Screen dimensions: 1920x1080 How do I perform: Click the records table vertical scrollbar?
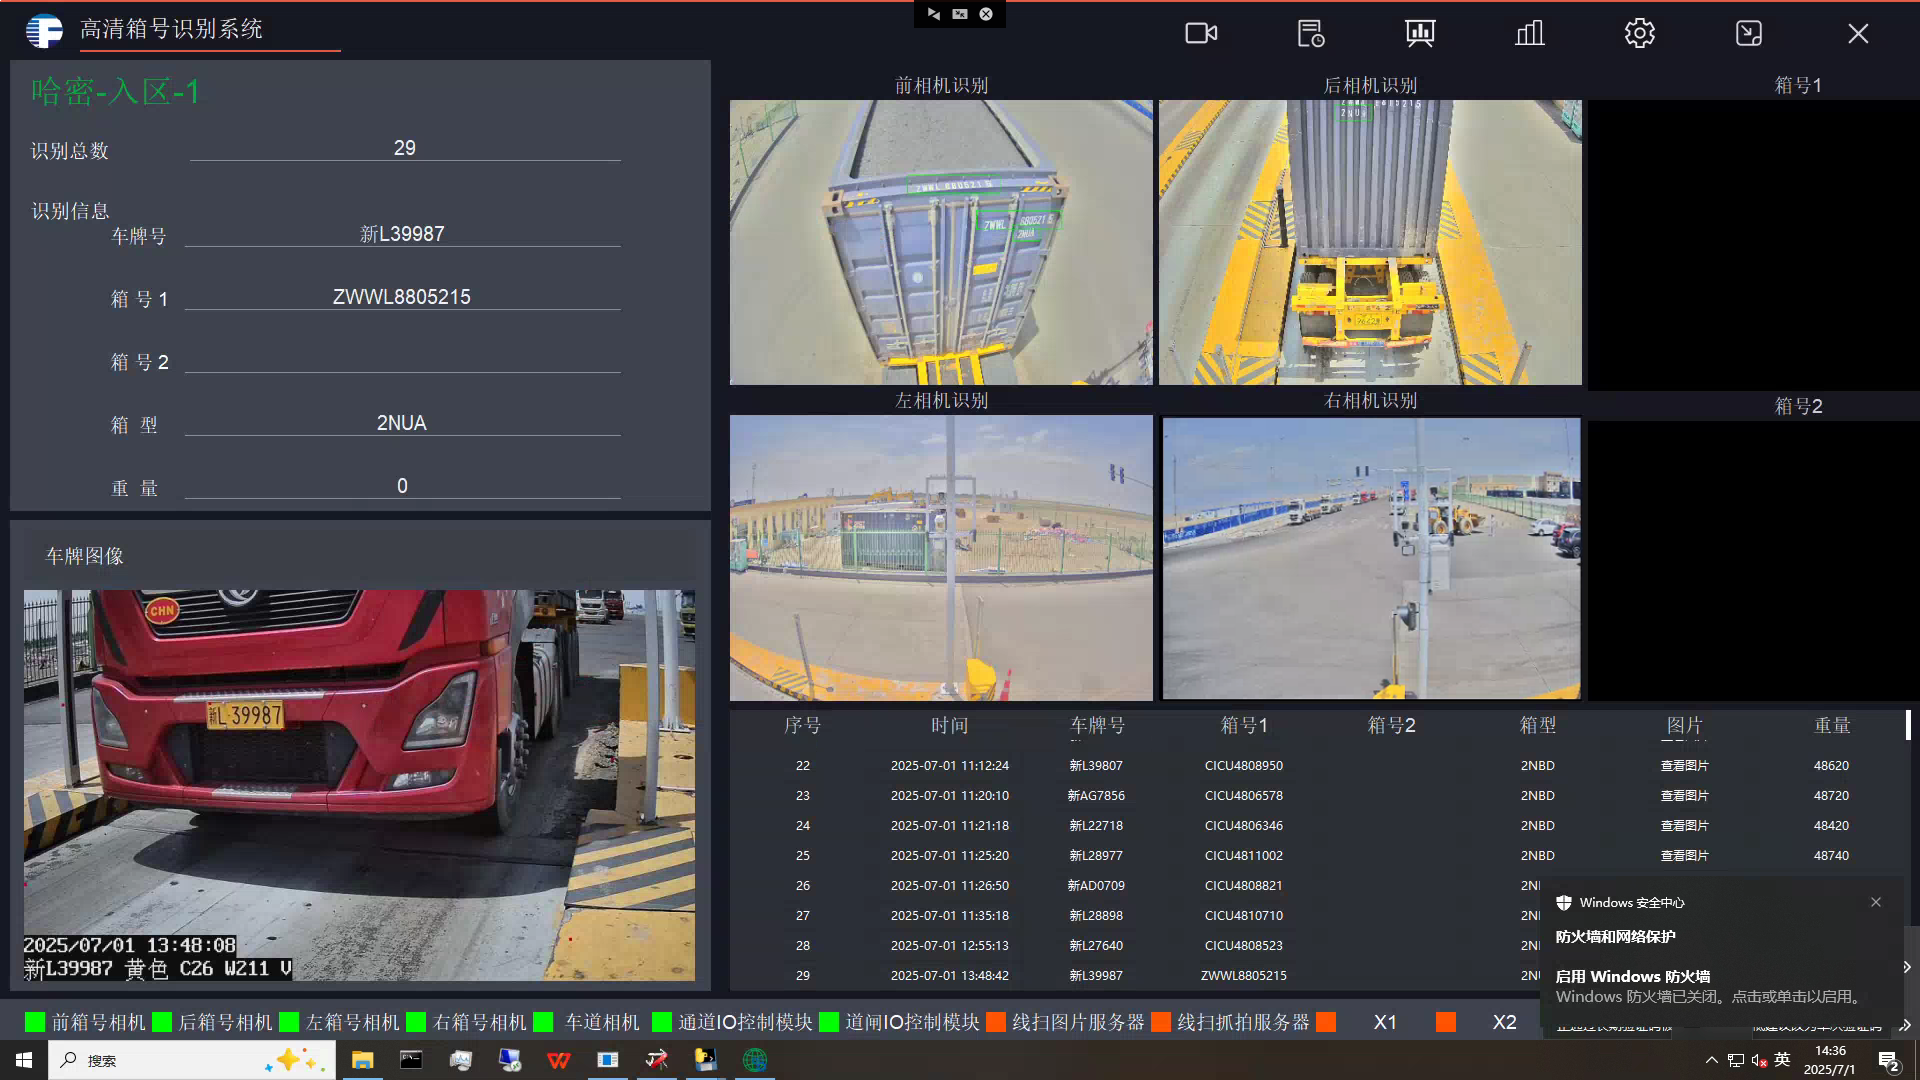[1908, 725]
